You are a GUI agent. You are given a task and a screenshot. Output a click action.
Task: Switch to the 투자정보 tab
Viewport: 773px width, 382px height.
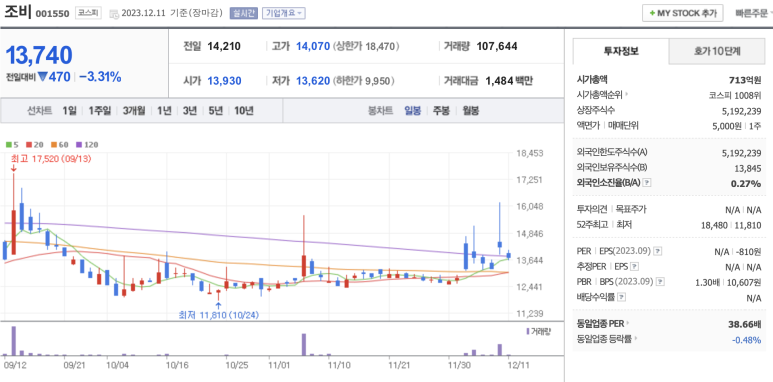pyautogui.click(x=621, y=51)
